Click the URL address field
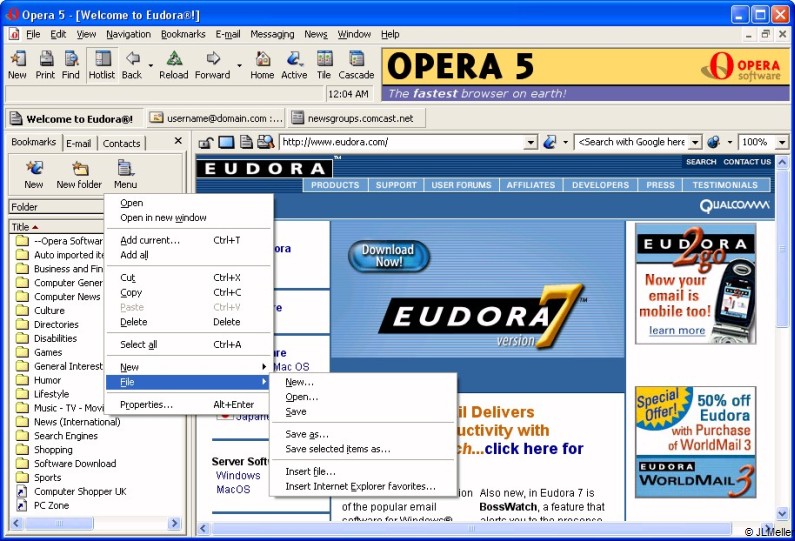The width and height of the screenshot is (795, 541). 403,142
